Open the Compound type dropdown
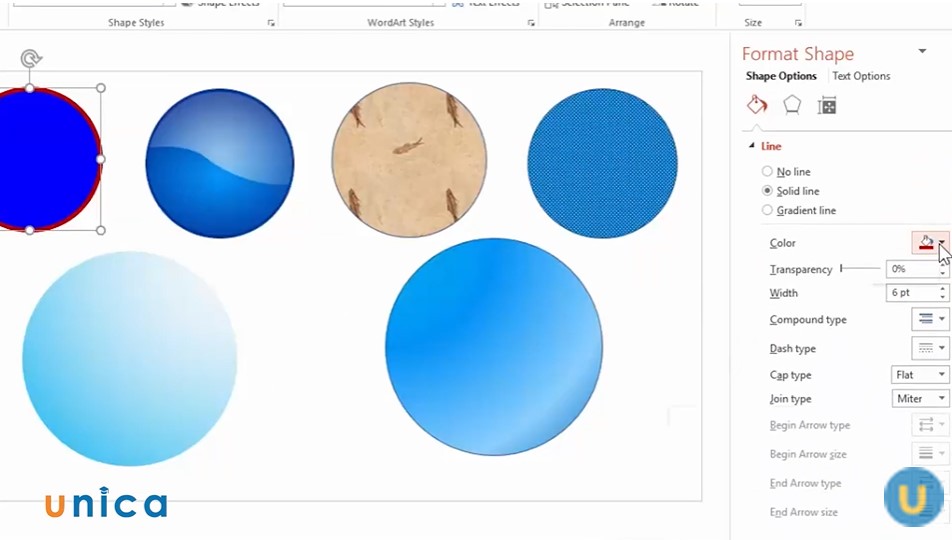Screen dimensions: 952x540 coord(930,320)
